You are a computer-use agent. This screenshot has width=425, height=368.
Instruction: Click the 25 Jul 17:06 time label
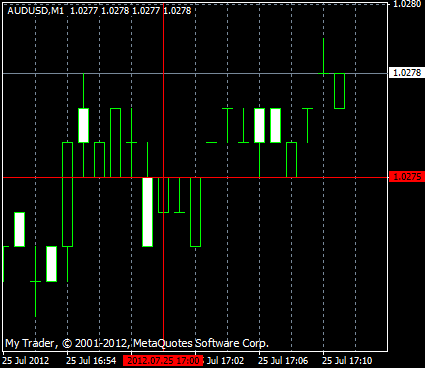point(283,361)
